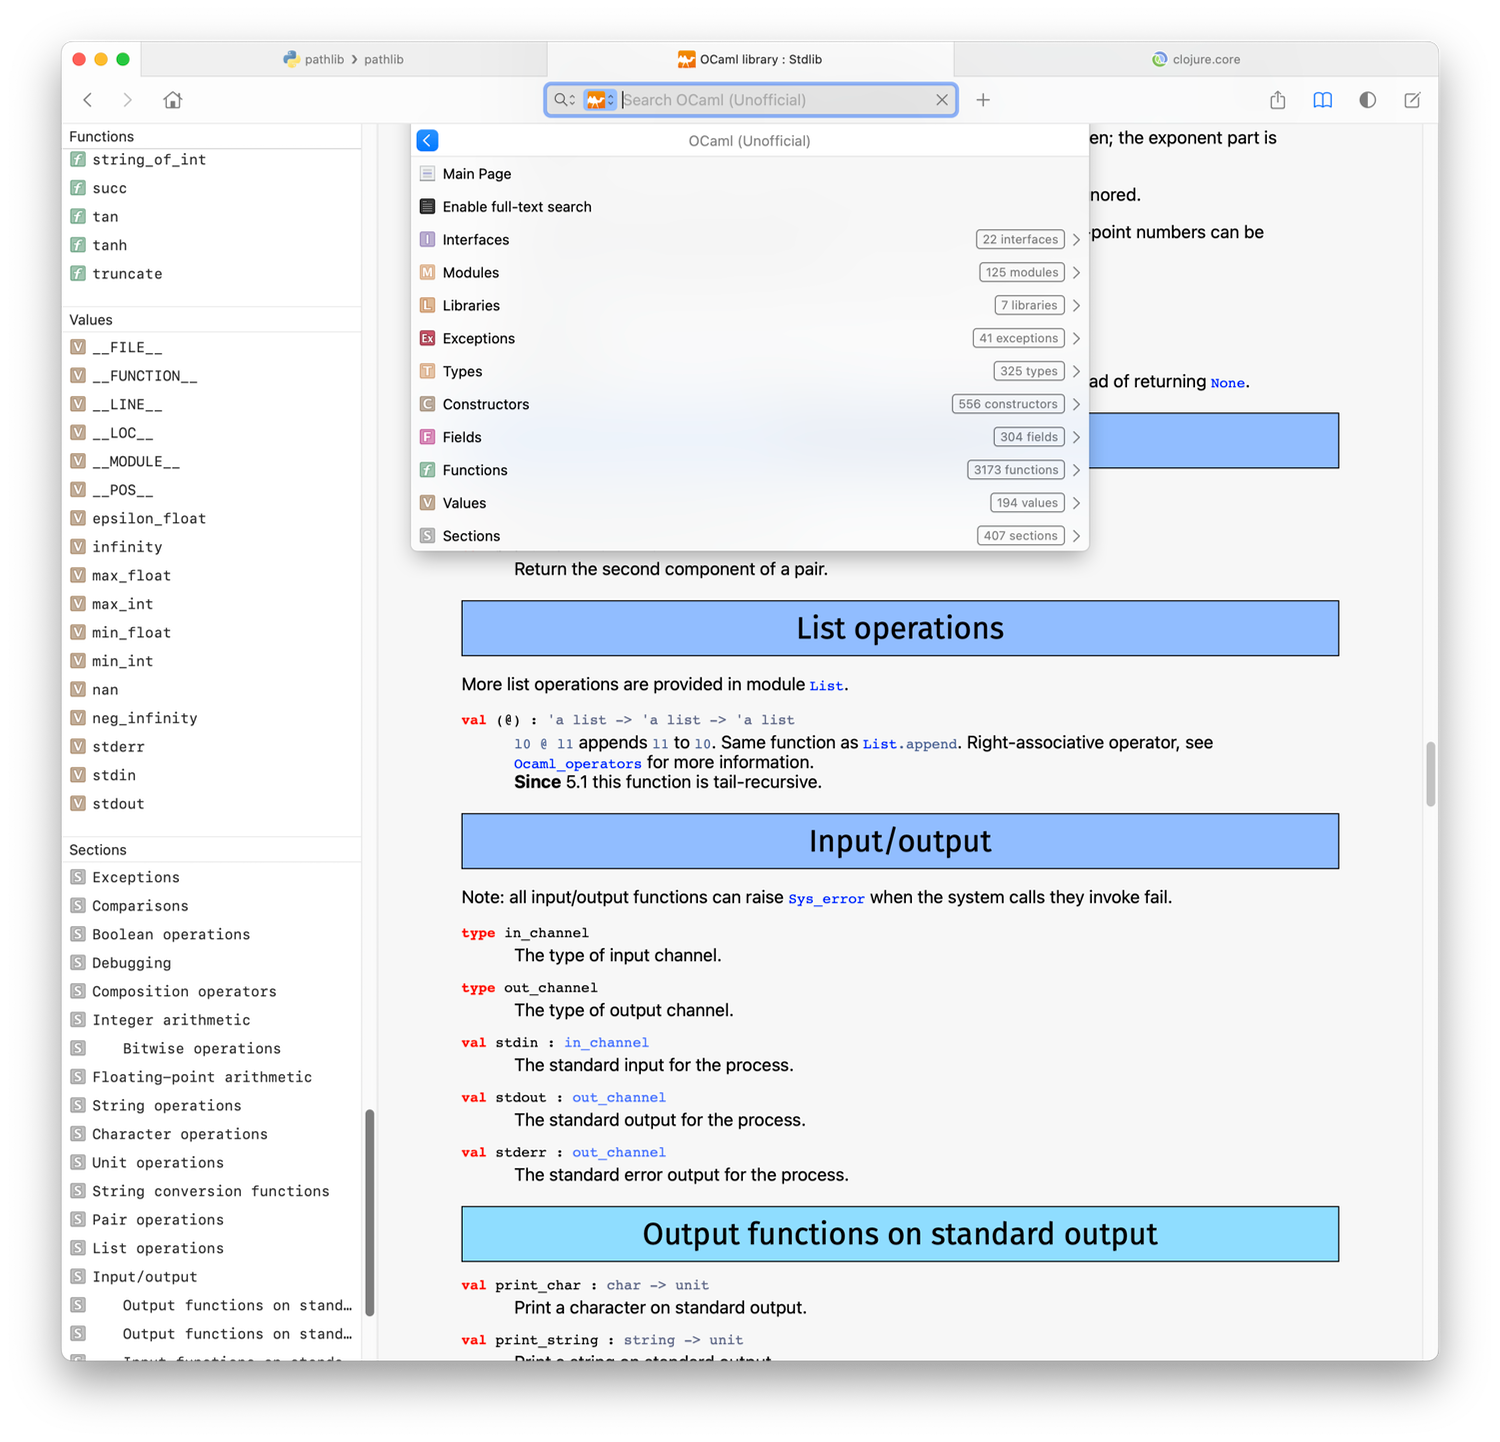Expand Interfaces list via its chevron
The height and width of the screenshot is (1442, 1500).
[1076, 240]
